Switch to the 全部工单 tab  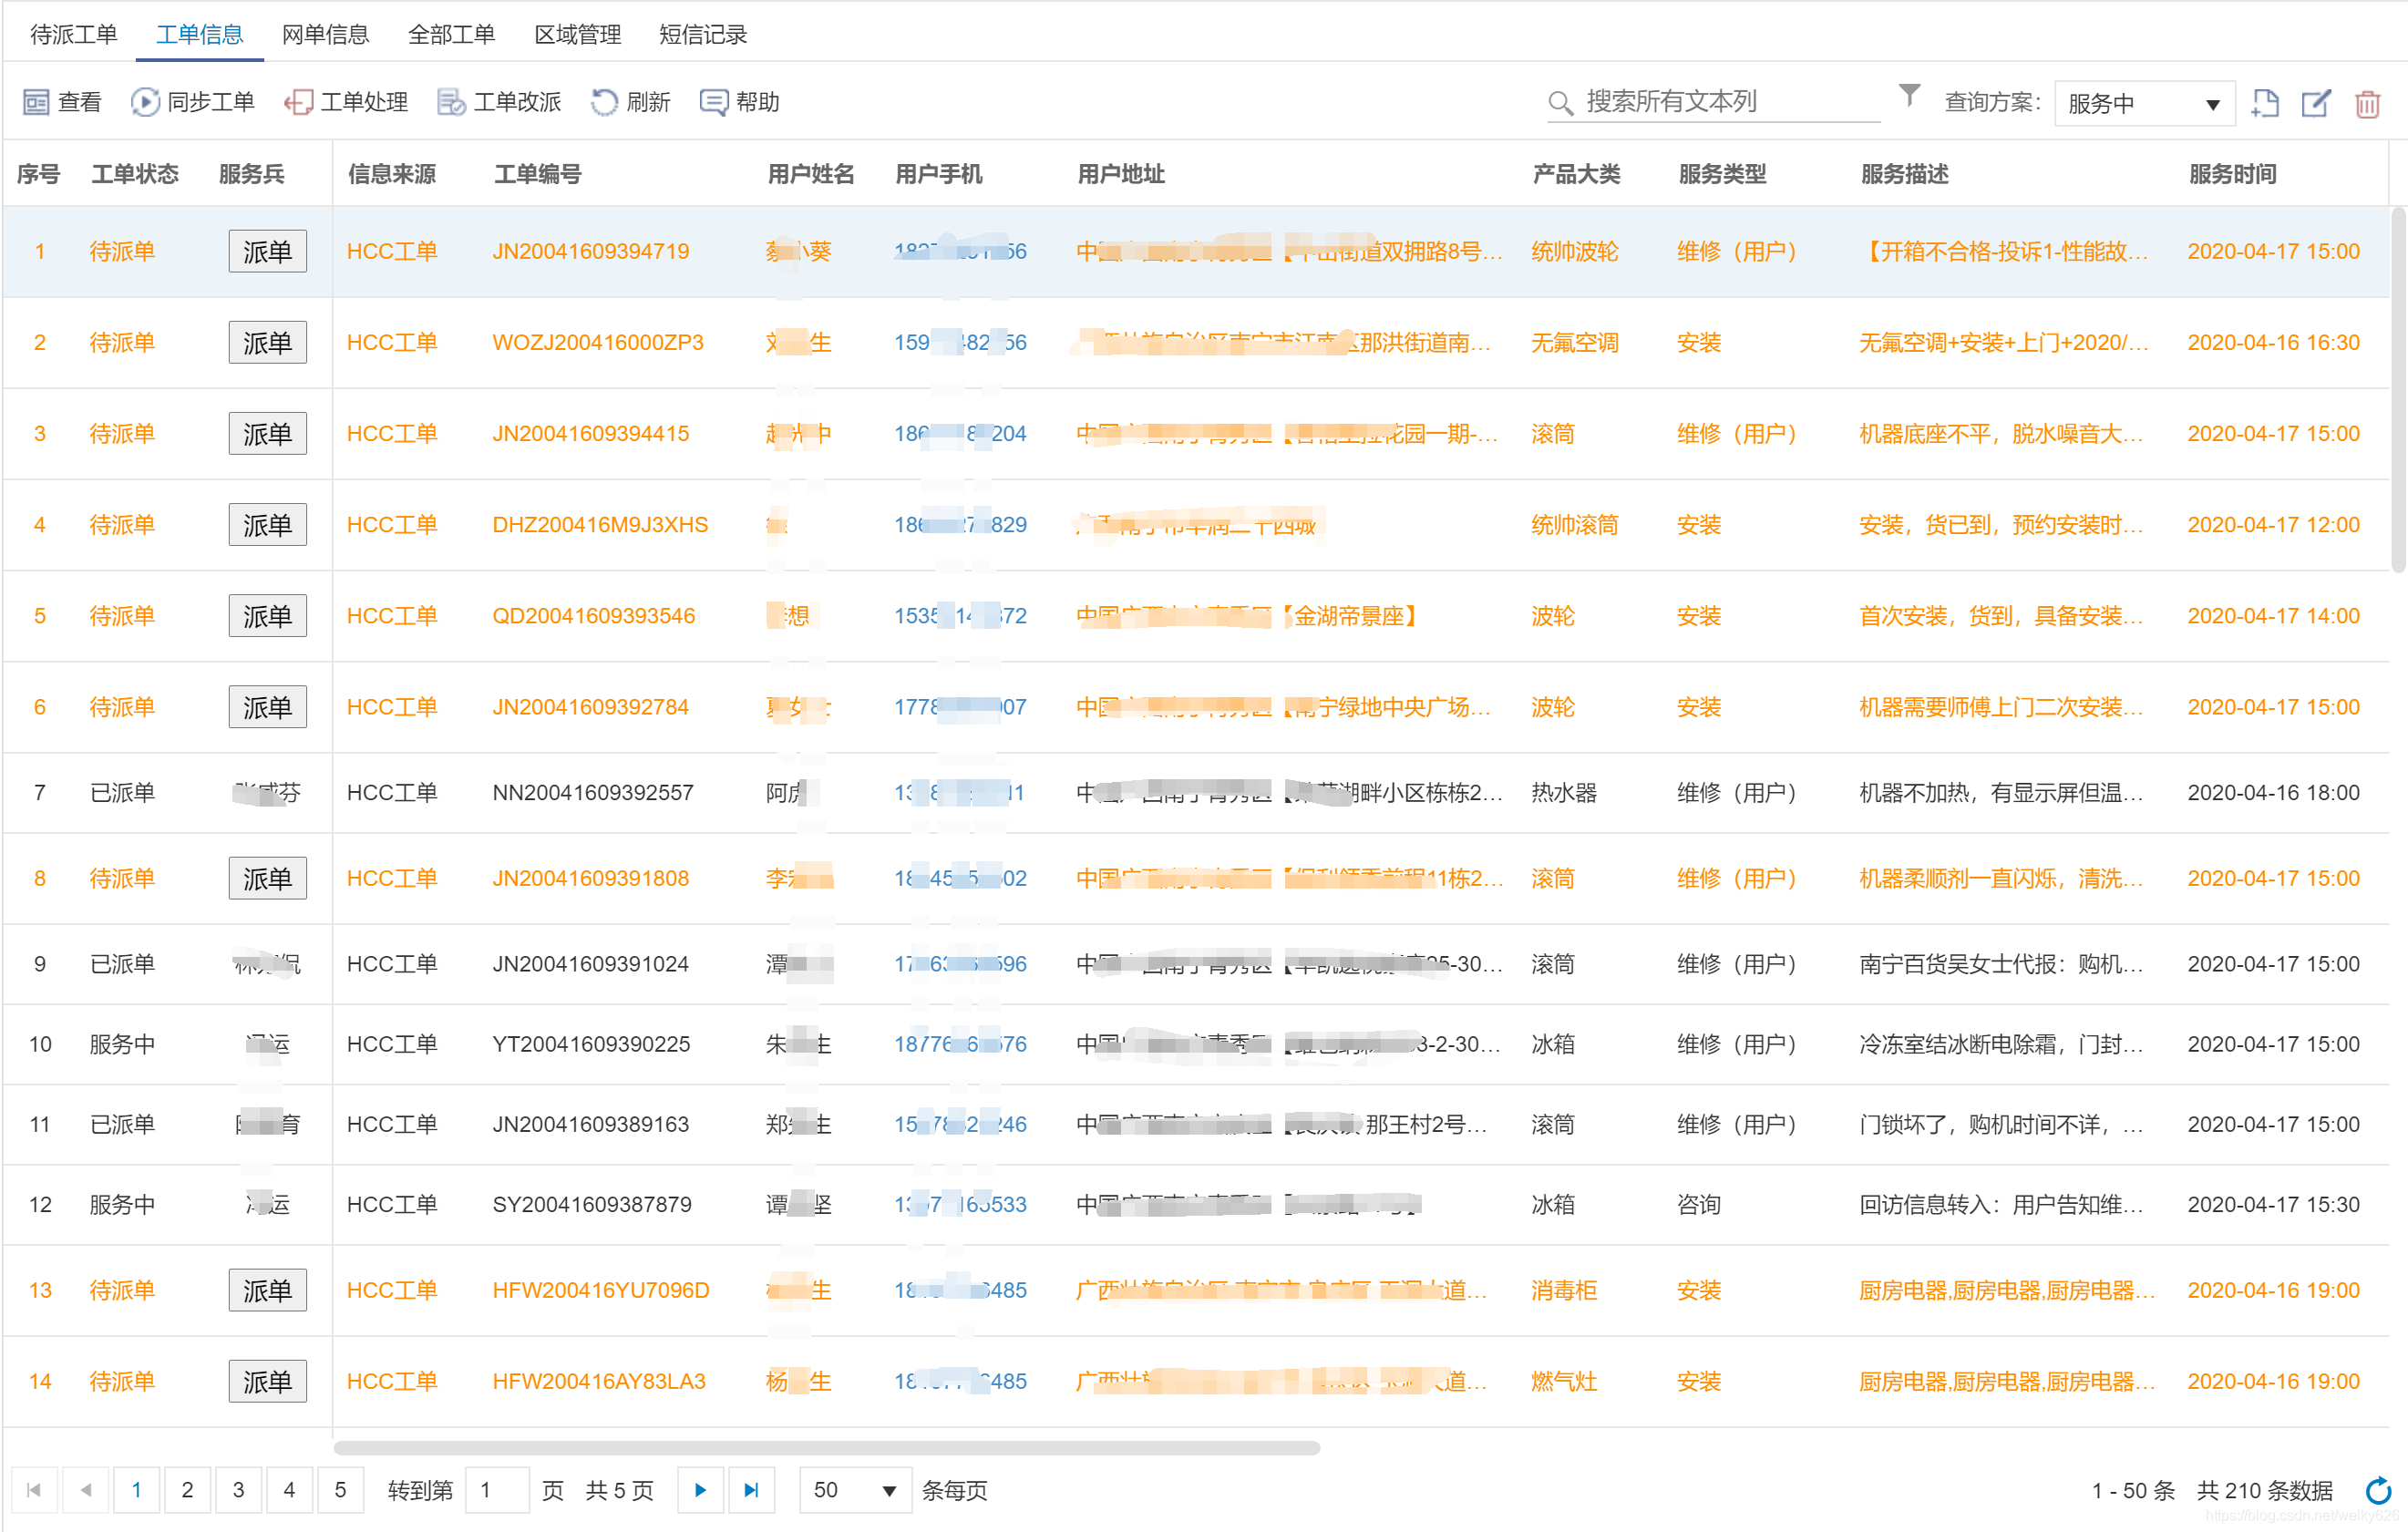coord(451,35)
